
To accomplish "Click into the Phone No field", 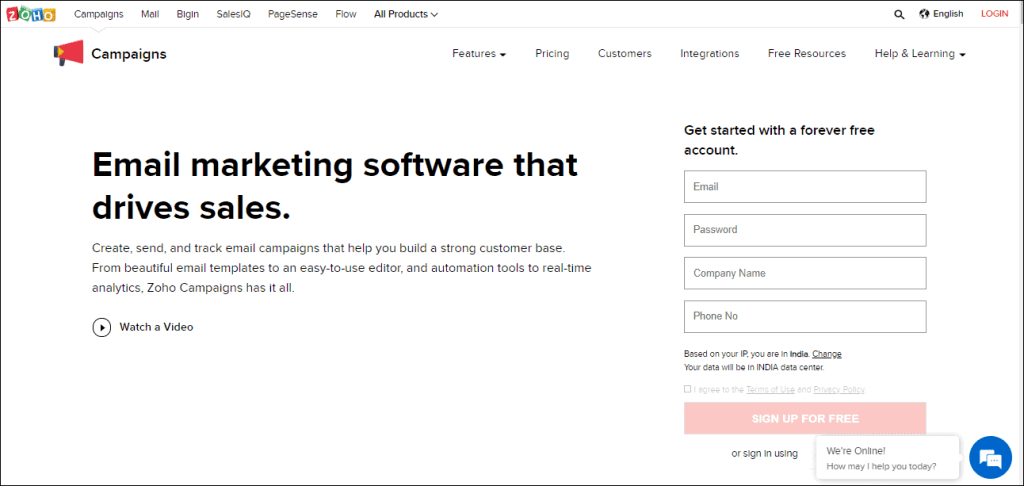I will (805, 316).
